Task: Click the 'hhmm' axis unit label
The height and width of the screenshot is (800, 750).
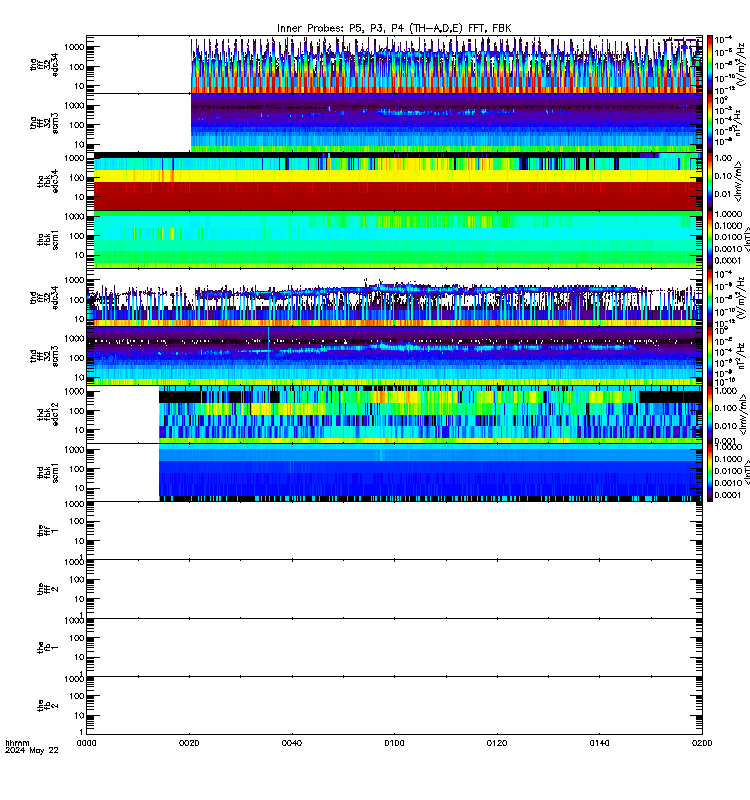Action: 17,743
